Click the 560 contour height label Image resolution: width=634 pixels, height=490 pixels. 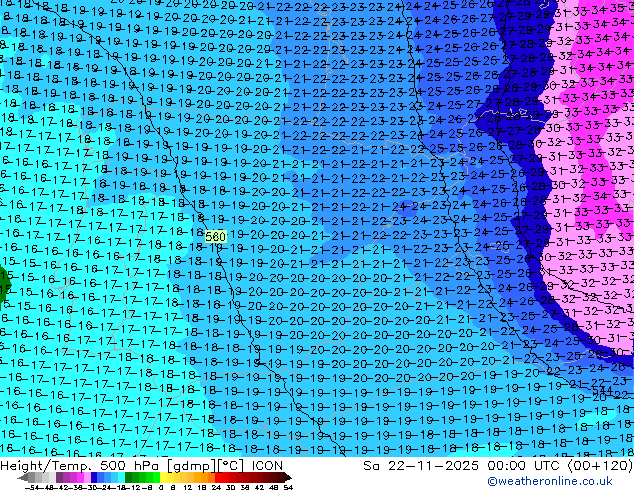click(x=216, y=237)
